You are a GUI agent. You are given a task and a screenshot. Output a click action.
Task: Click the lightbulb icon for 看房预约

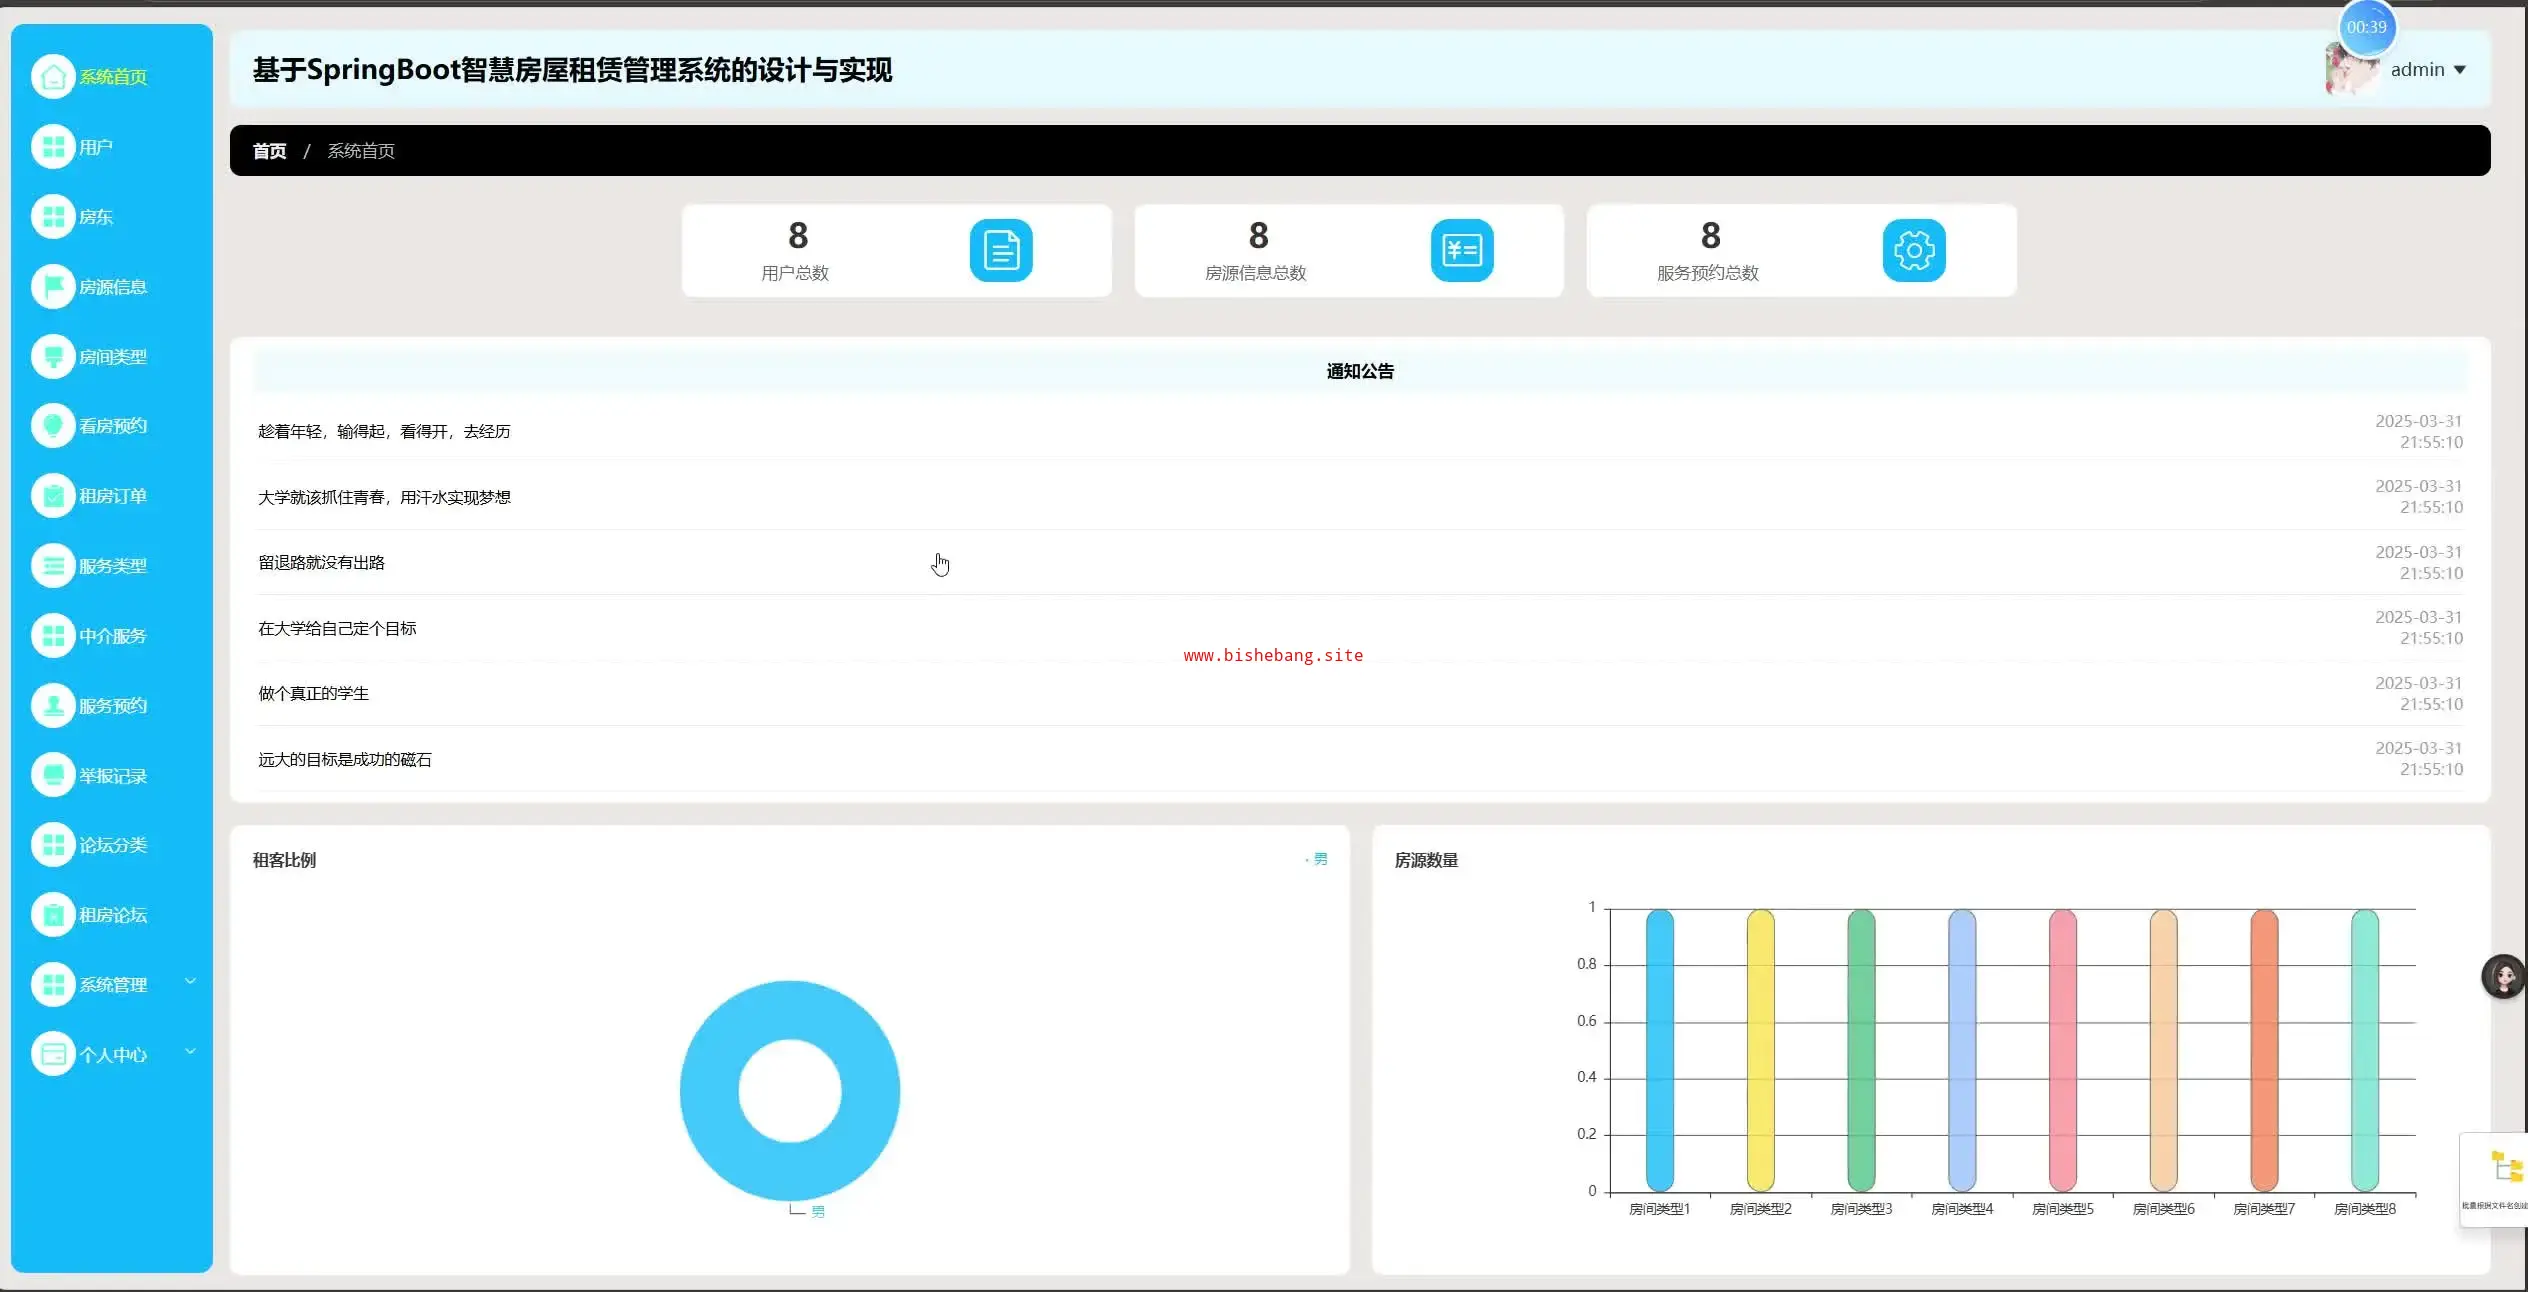[x=53, y=426]
